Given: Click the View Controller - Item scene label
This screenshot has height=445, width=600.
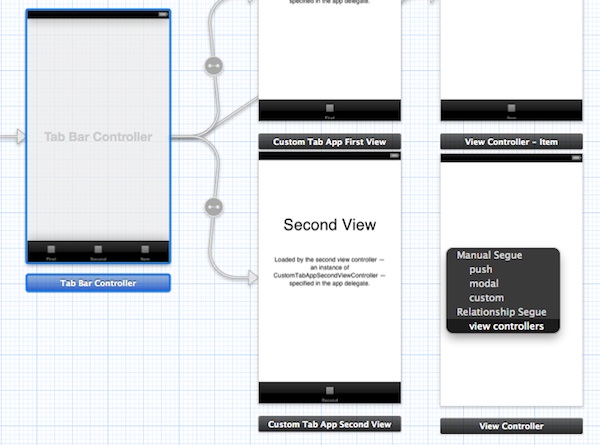Looking at the screenshot, I should (x=511, y=142).
